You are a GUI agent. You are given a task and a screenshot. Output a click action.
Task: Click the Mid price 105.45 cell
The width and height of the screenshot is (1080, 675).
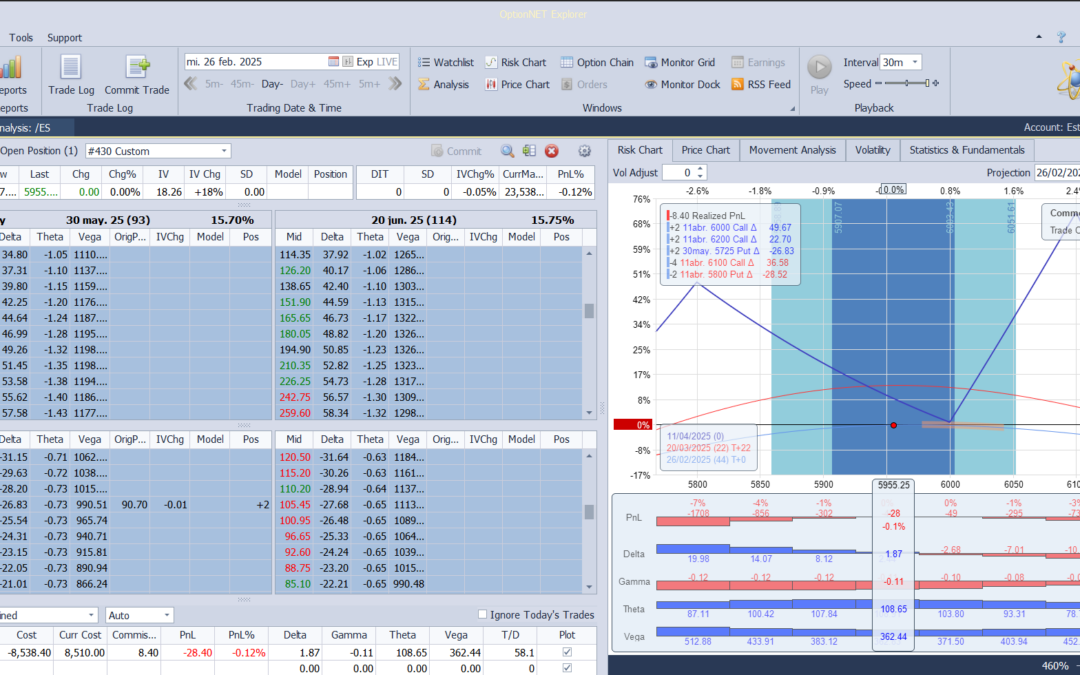[x=294, y=504]
